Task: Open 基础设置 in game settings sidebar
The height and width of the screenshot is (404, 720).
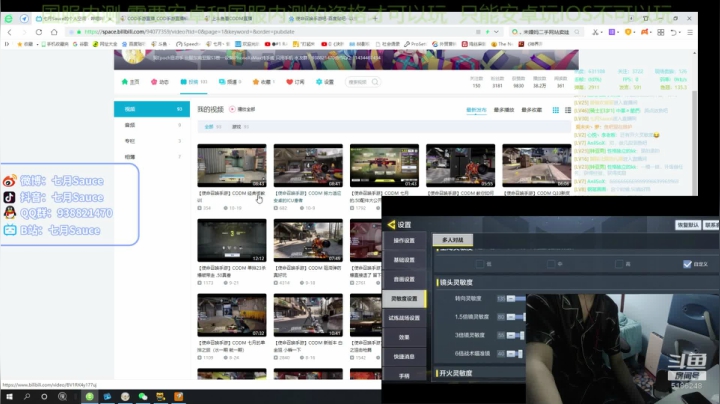Action: tap(404, 260)
